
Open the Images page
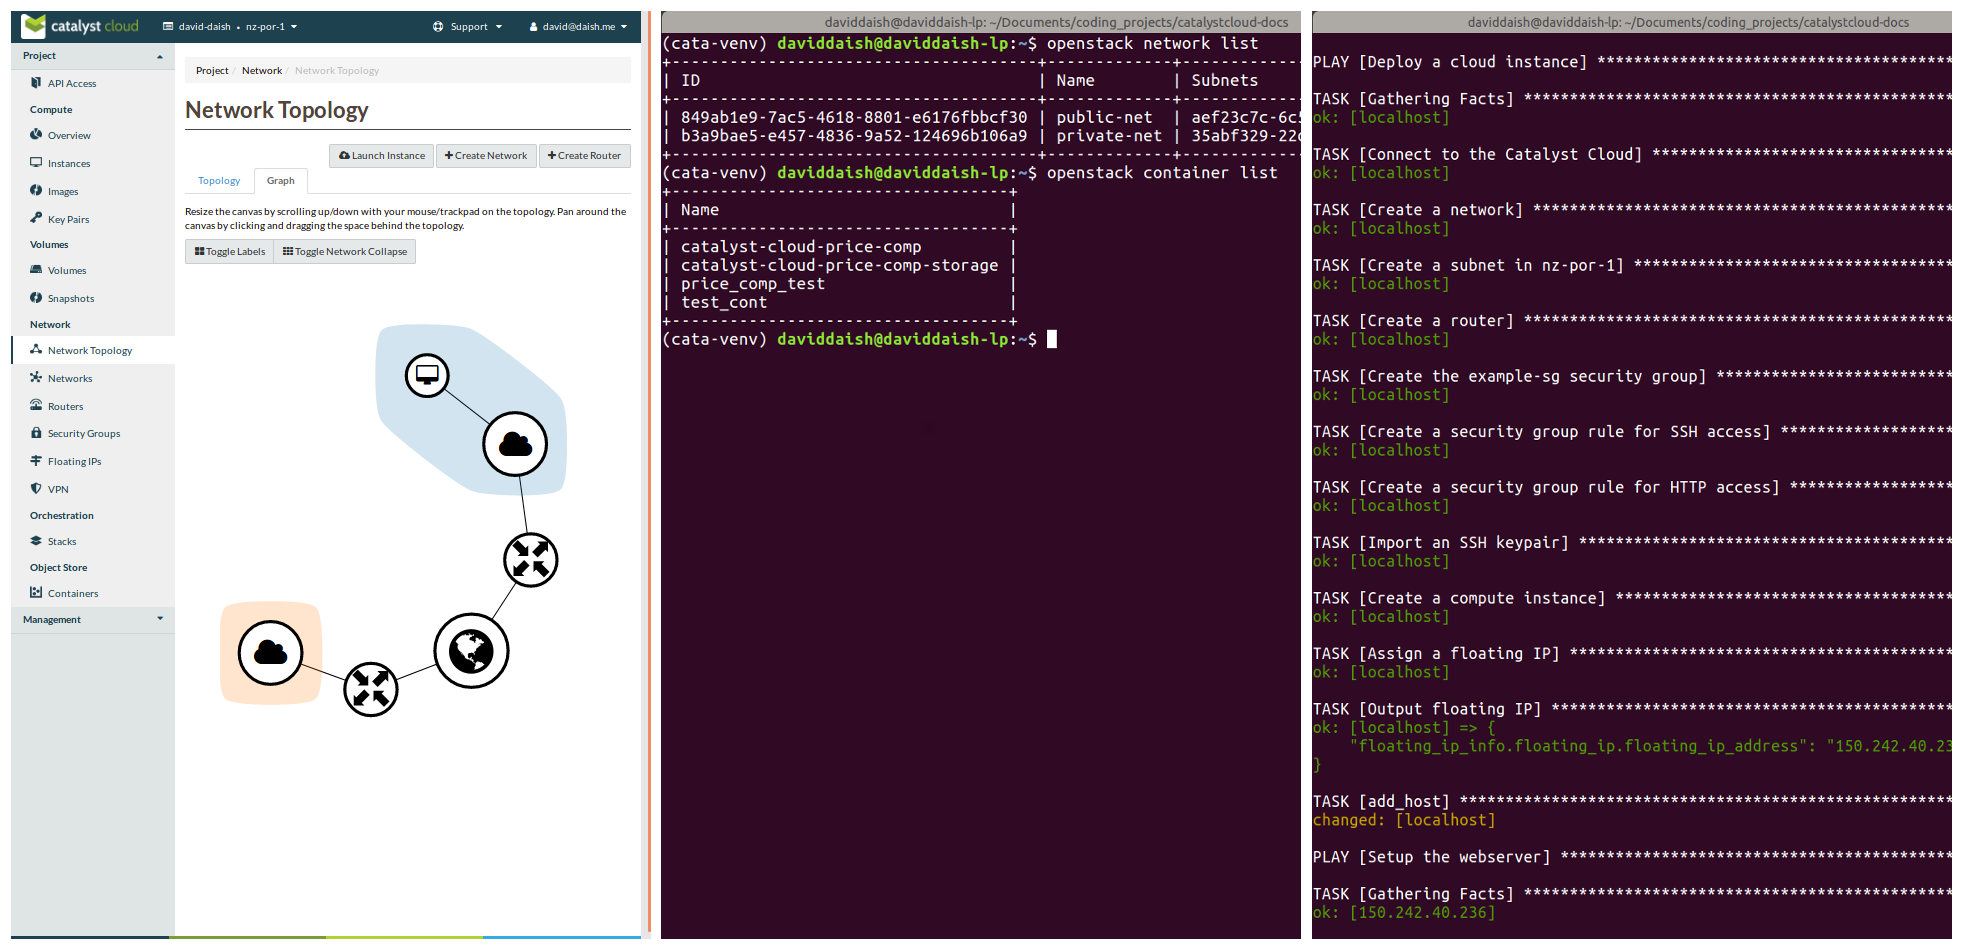pos(55,191)
